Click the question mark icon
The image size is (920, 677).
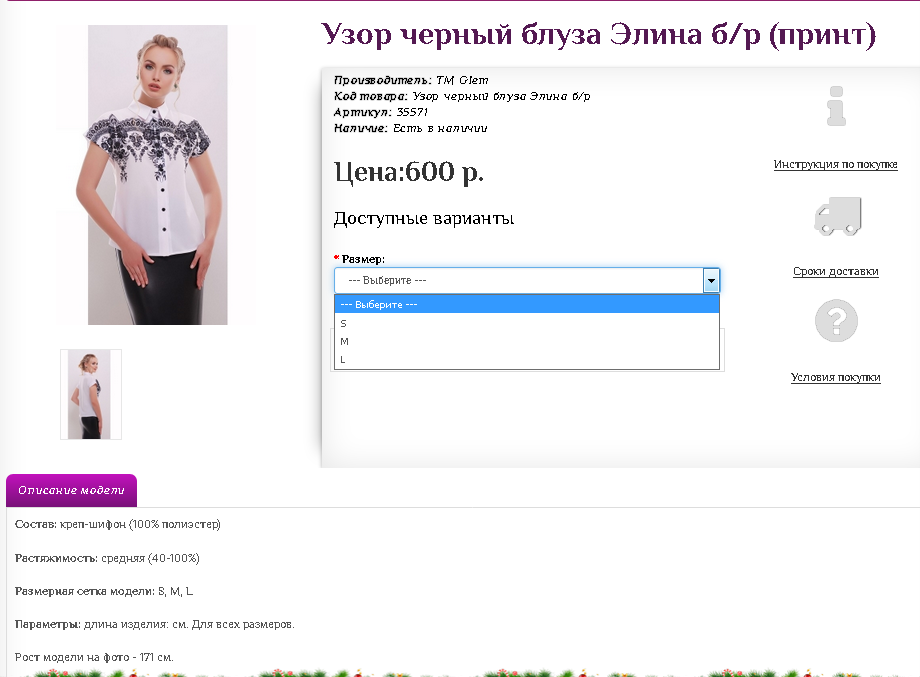coord(836,321)
